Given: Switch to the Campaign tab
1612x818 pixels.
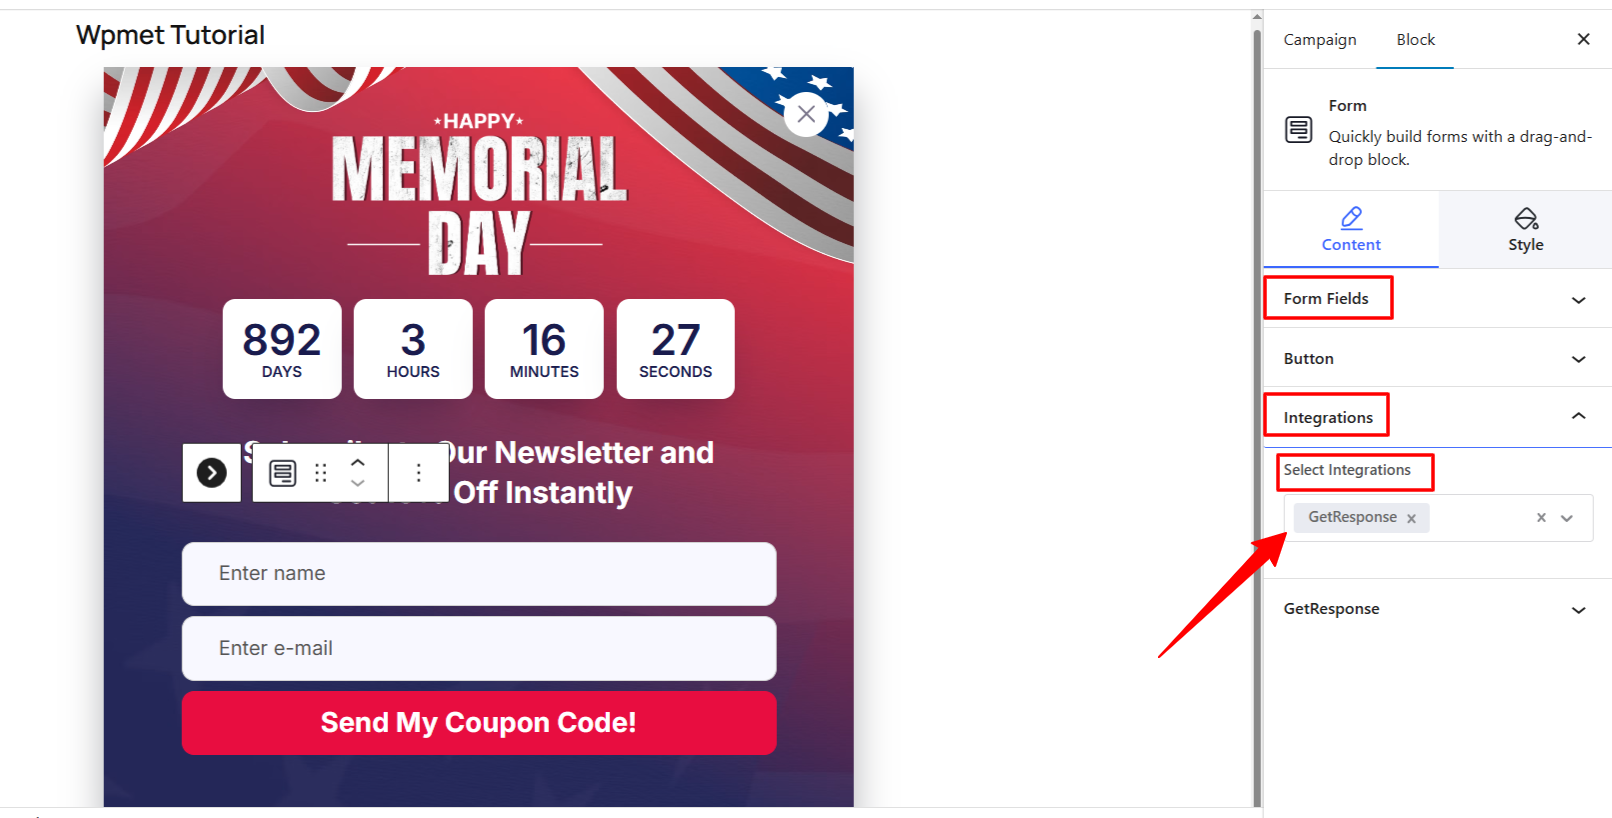Looking at the screenshot, I should 1319,40.
